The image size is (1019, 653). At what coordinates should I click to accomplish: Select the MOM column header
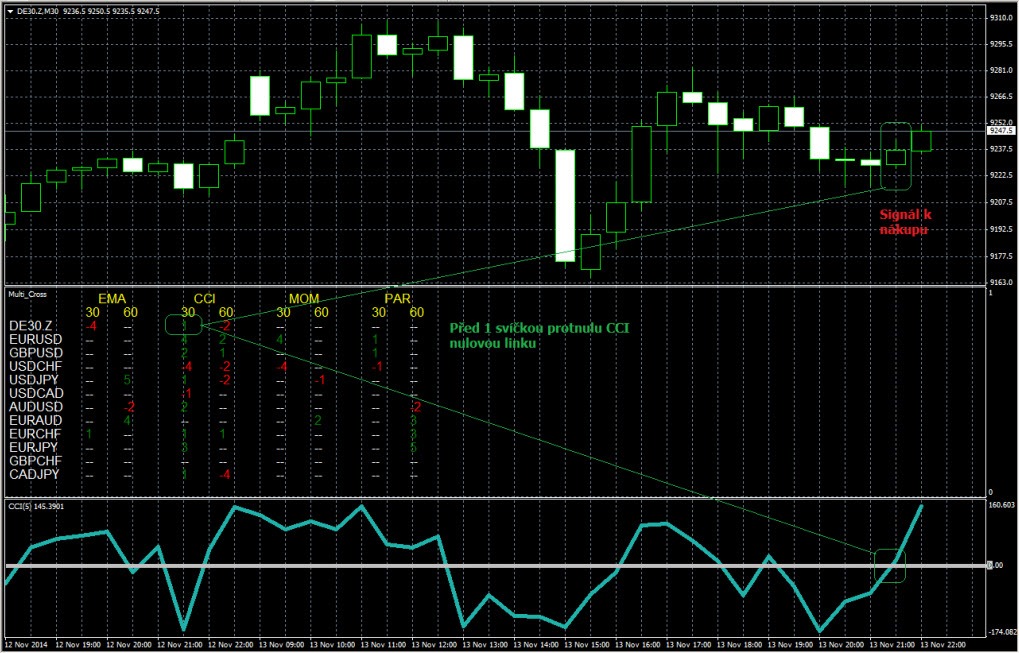[303, 298]
